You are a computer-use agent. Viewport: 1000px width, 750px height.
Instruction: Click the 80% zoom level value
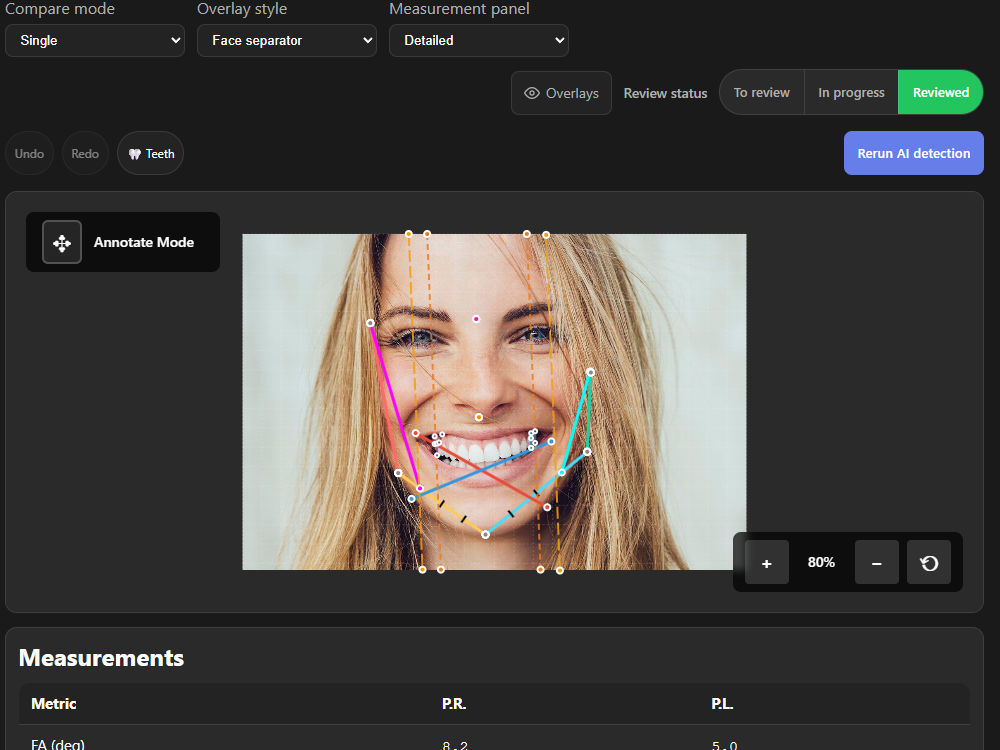[821, 562]
